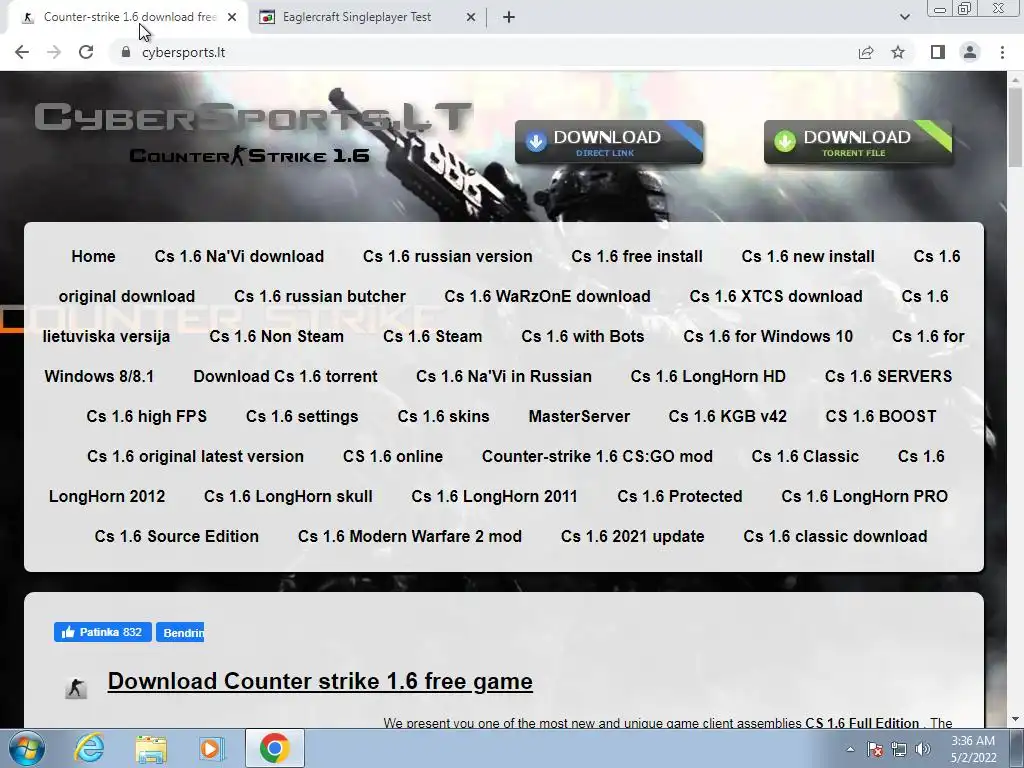This screenshot has height=768, width=1024.
Task: Open Cs 1.6 2021 update
Action: tap(632, 536)
